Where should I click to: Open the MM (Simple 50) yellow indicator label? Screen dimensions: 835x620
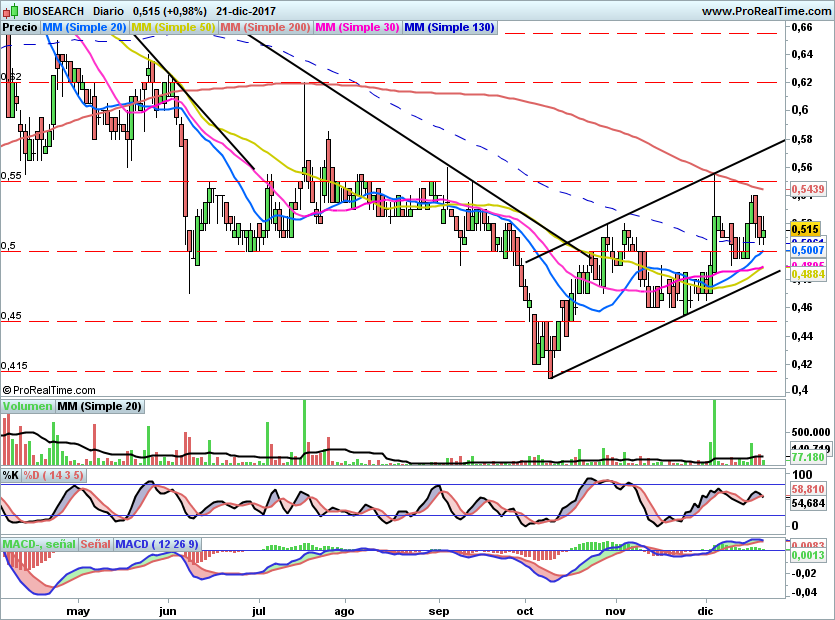tap(173, 28)
